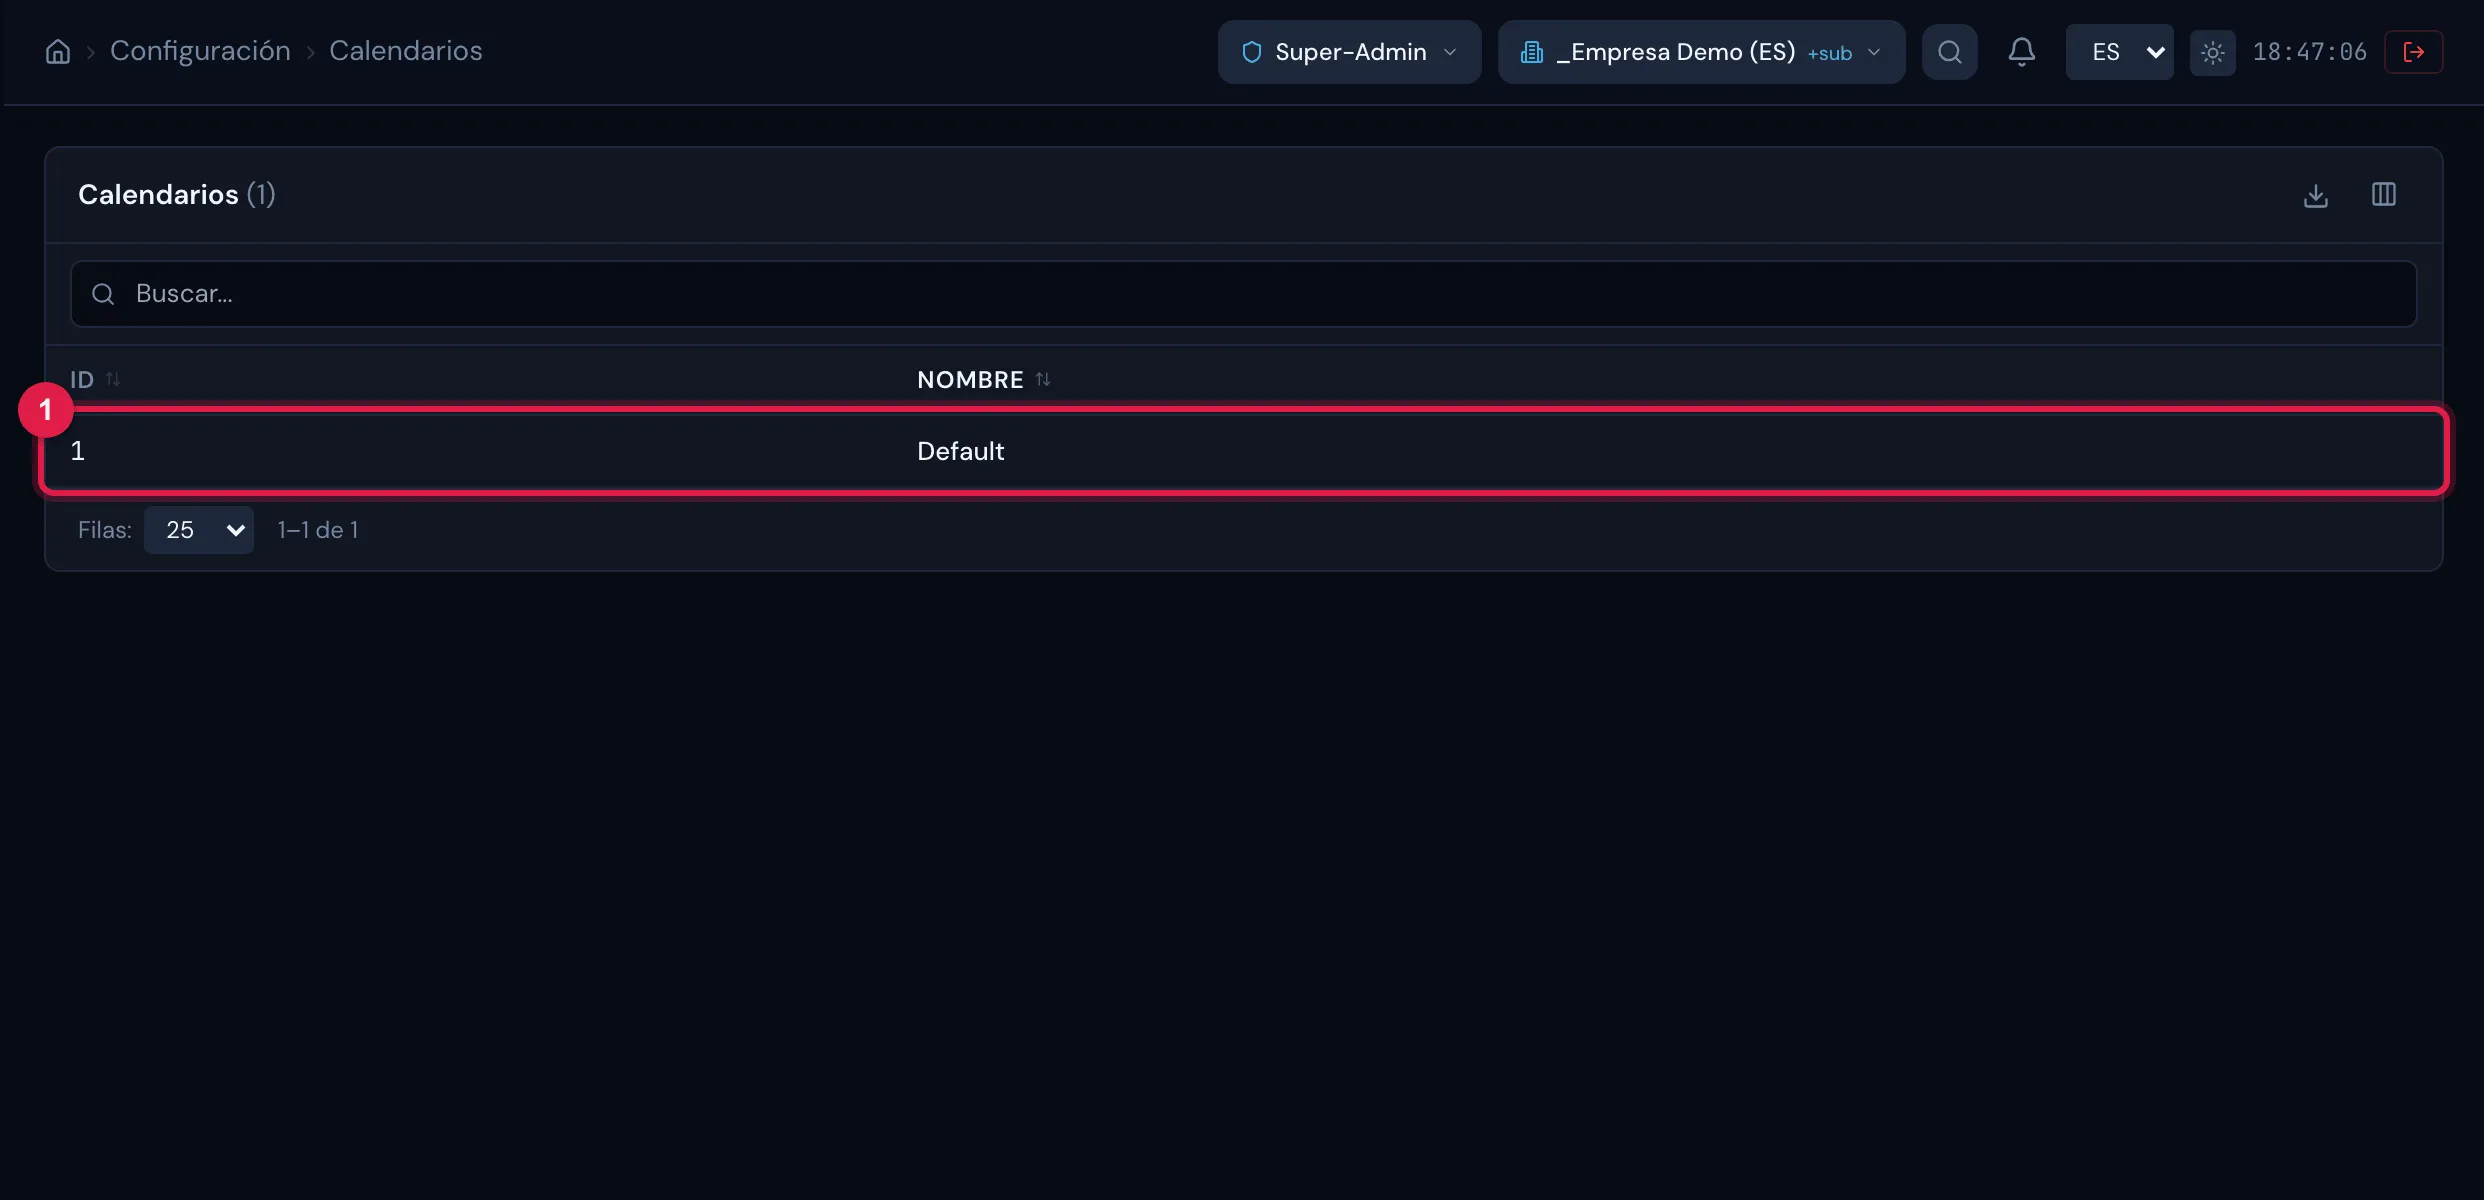Select the Default calendar name cell
2484x1200 pixels.
click(x=960, y=451)
